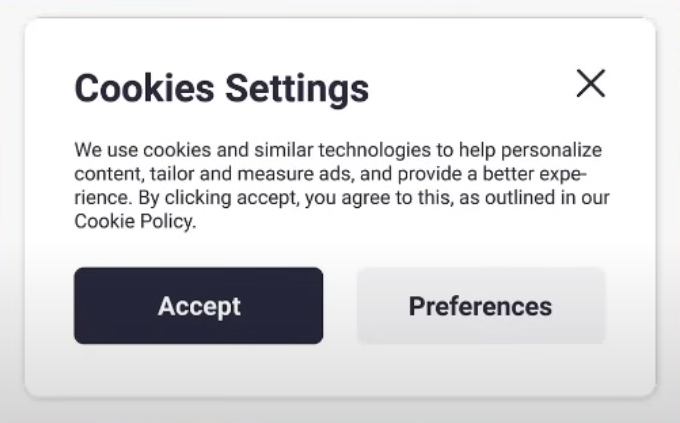Click the phrase 'you agree to this'
This screenshot has height=423, width=680.
363,198
